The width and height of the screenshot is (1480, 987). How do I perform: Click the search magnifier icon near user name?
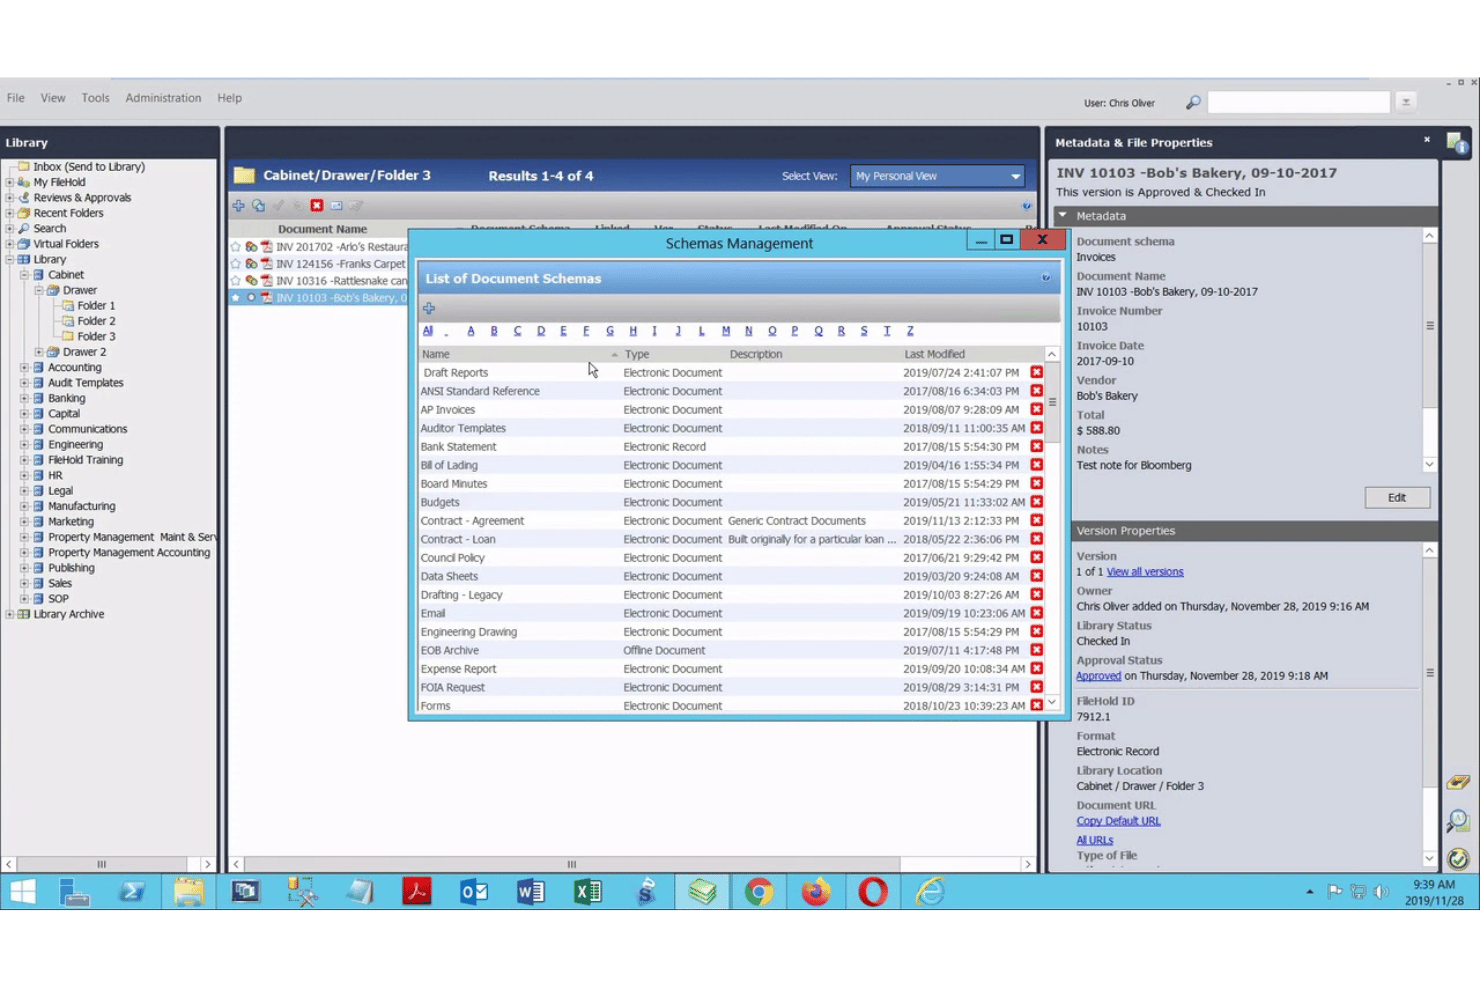1193,102
